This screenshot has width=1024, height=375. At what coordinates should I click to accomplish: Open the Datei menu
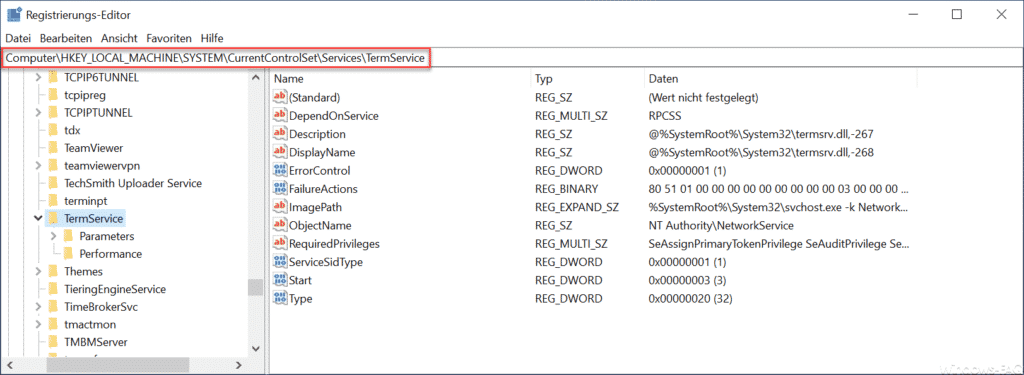click(18, 38)
